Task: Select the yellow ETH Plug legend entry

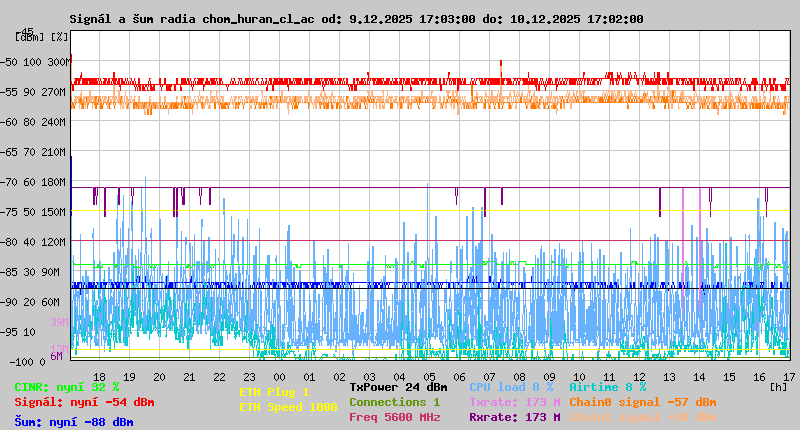Action: tap(274, 392)
